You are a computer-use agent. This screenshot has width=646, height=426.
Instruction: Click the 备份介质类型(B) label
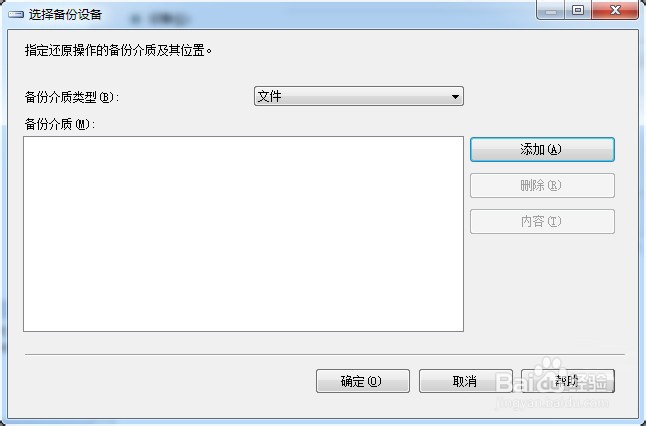(x=72, y=97)
